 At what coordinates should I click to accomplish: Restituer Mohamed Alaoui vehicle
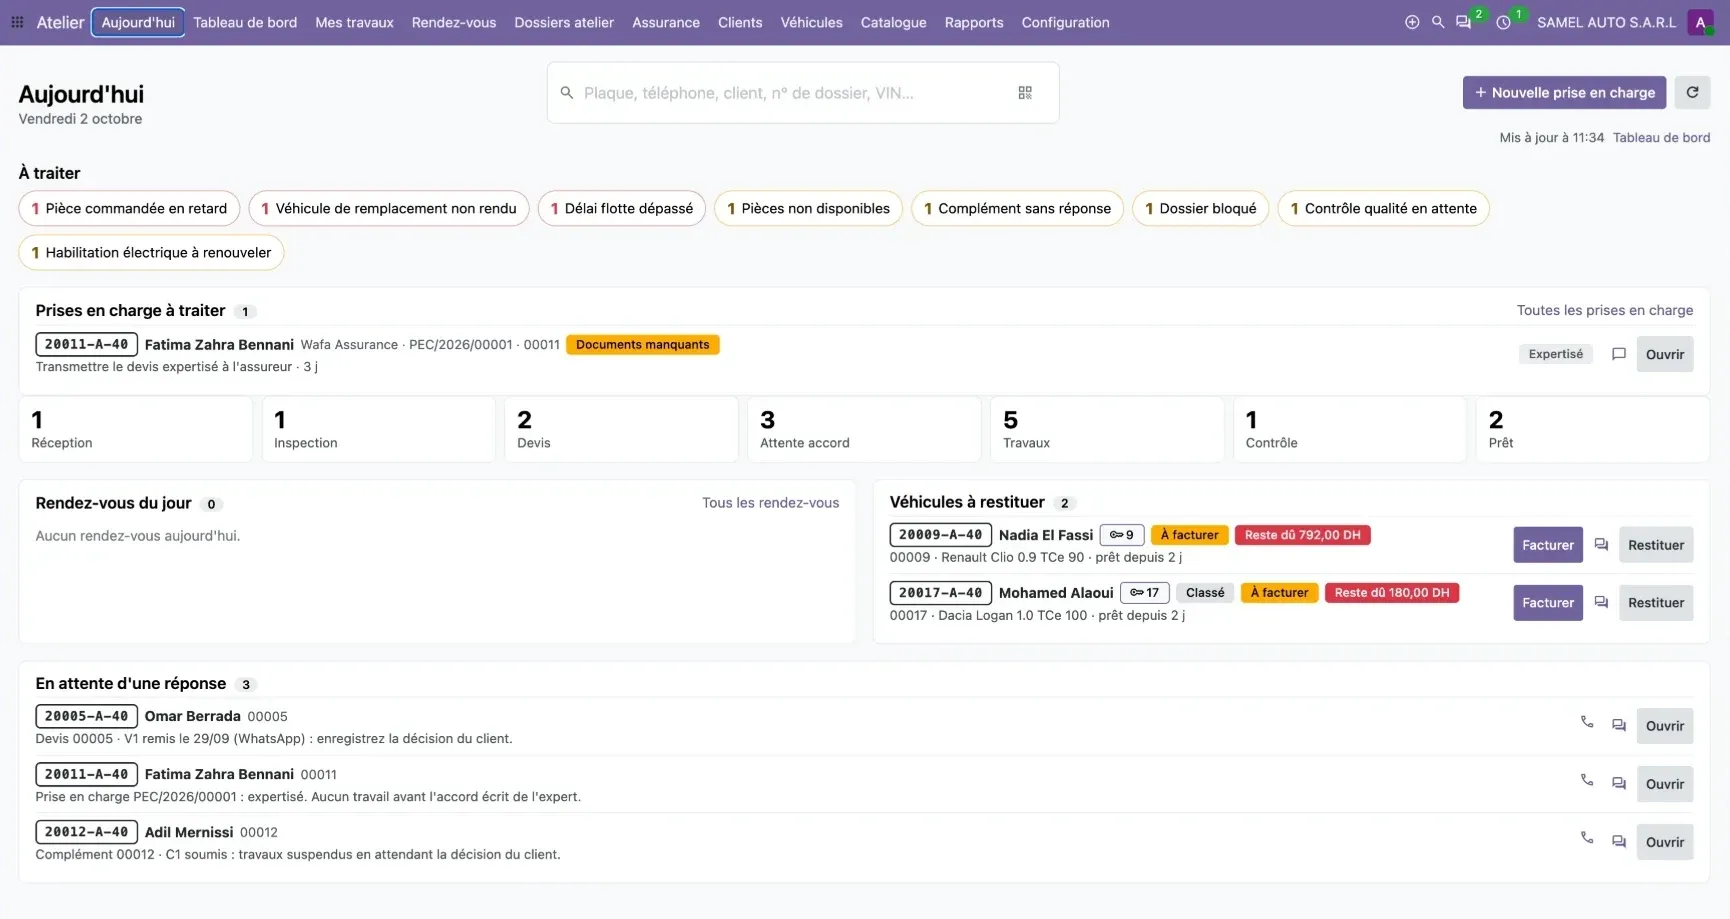click(1656, 603)
